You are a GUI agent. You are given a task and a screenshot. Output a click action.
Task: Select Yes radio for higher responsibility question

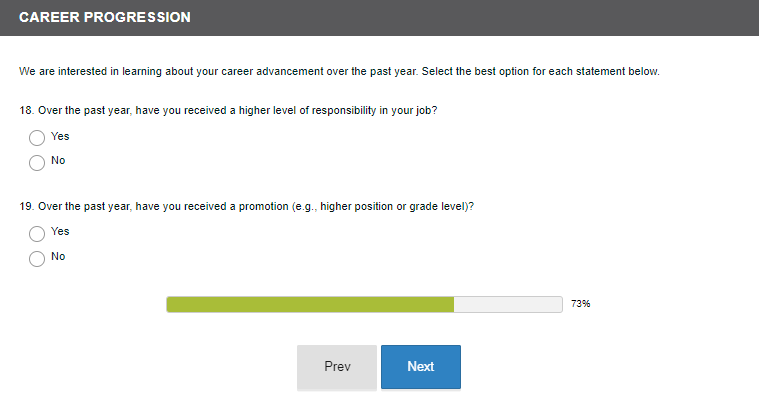(37, 138)
